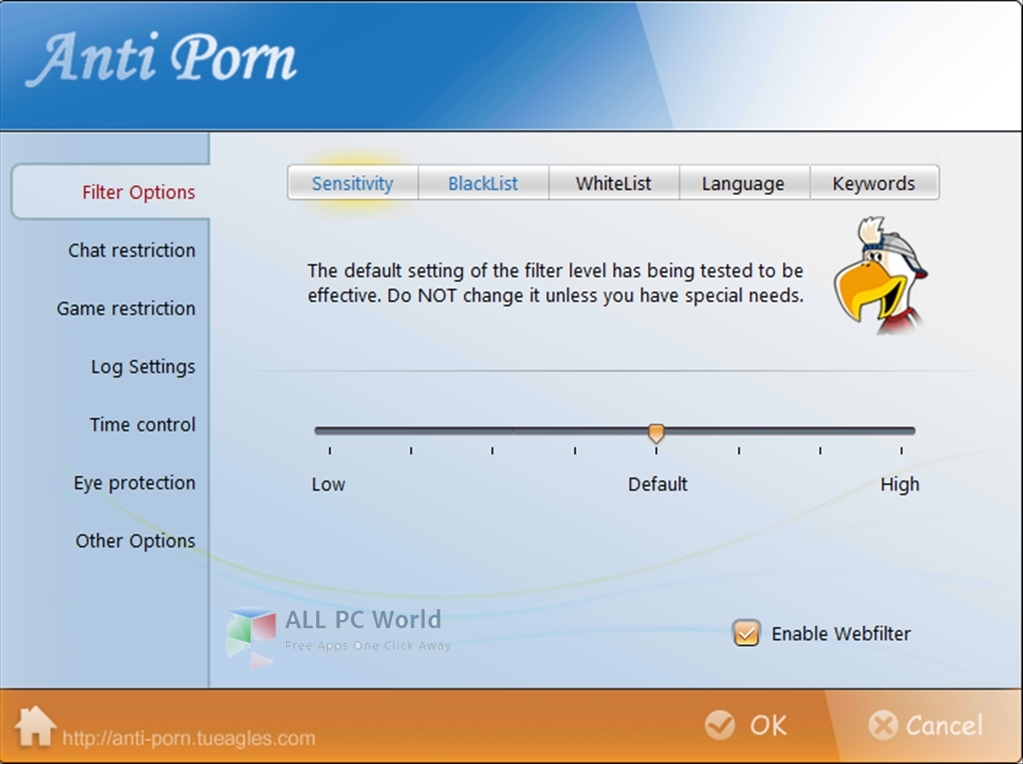Screen dimensions: 1023x764
Task: Select the Keywords tab
Action: [874, 183]
